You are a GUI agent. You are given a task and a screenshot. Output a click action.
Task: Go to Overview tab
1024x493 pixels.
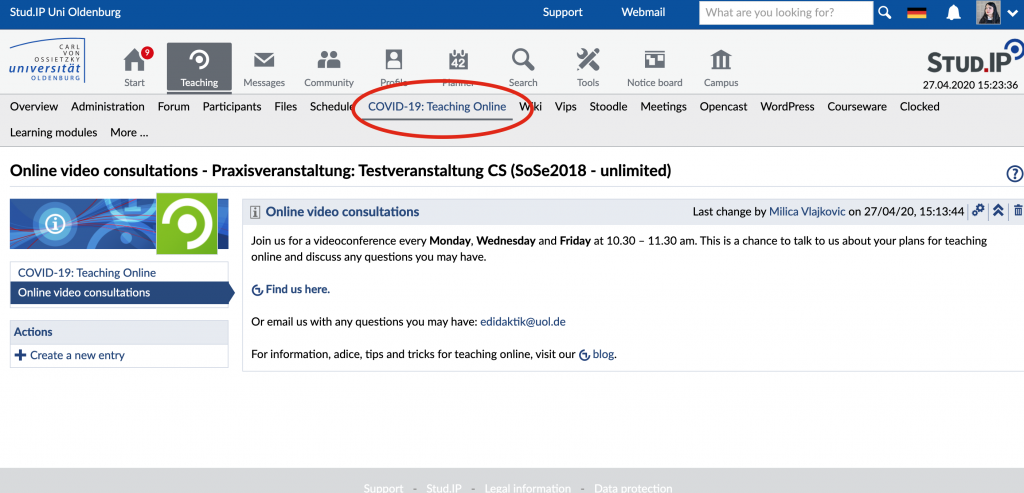[x=34, y=106]
